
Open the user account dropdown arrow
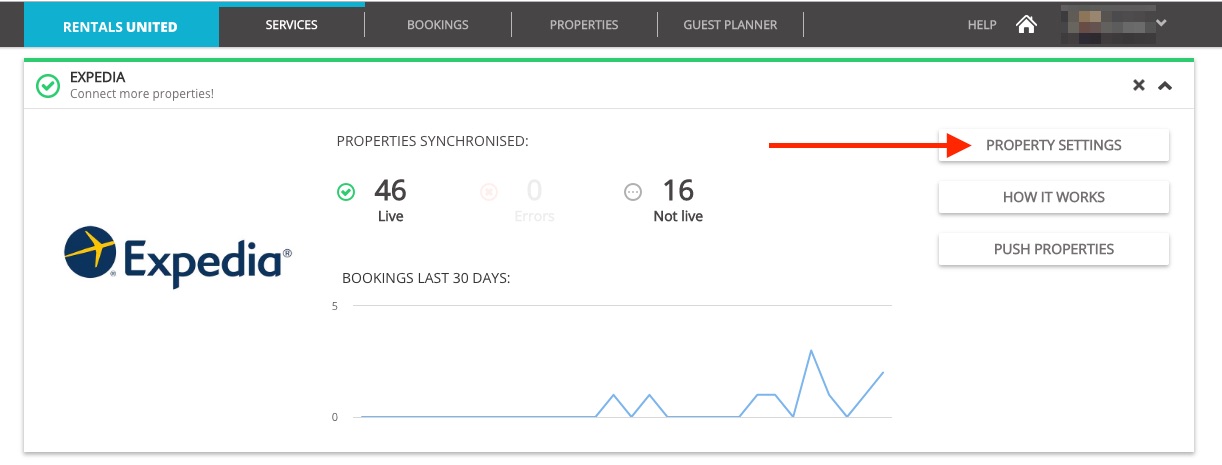(x=1161, y=23)
